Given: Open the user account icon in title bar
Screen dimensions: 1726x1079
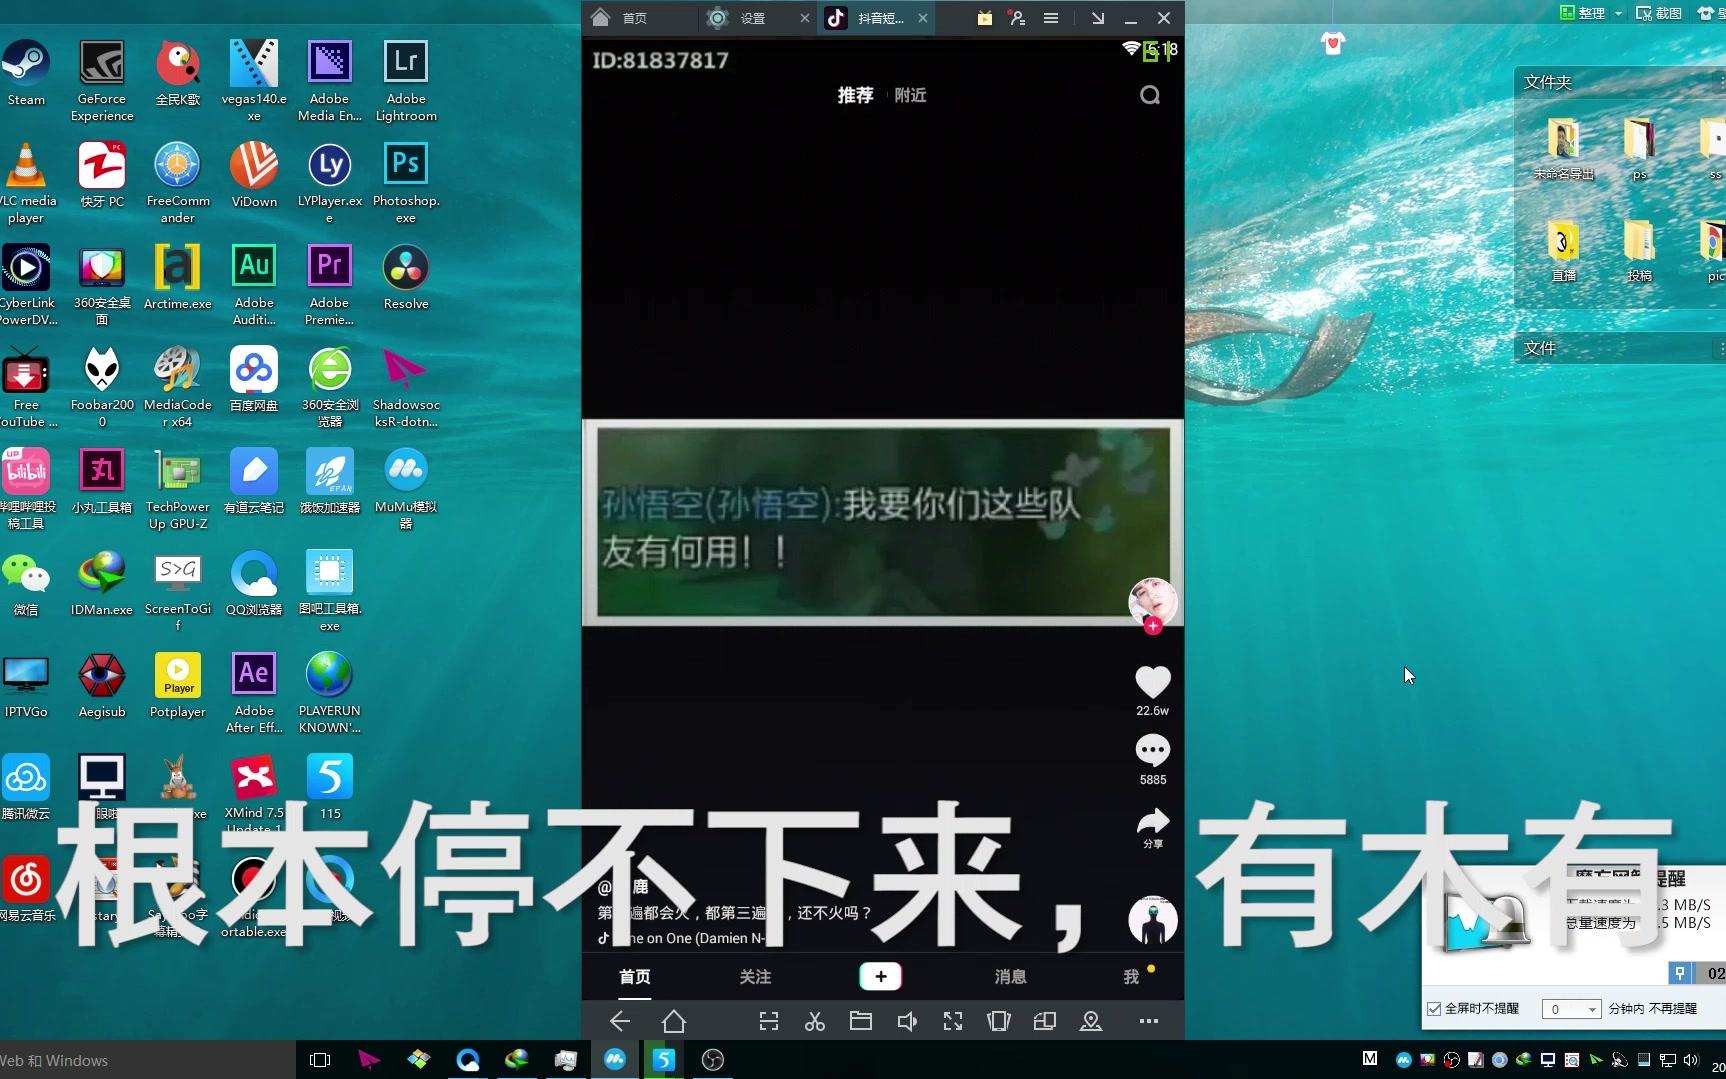Looking at the screenshot, I should (x=1018, y=18).
